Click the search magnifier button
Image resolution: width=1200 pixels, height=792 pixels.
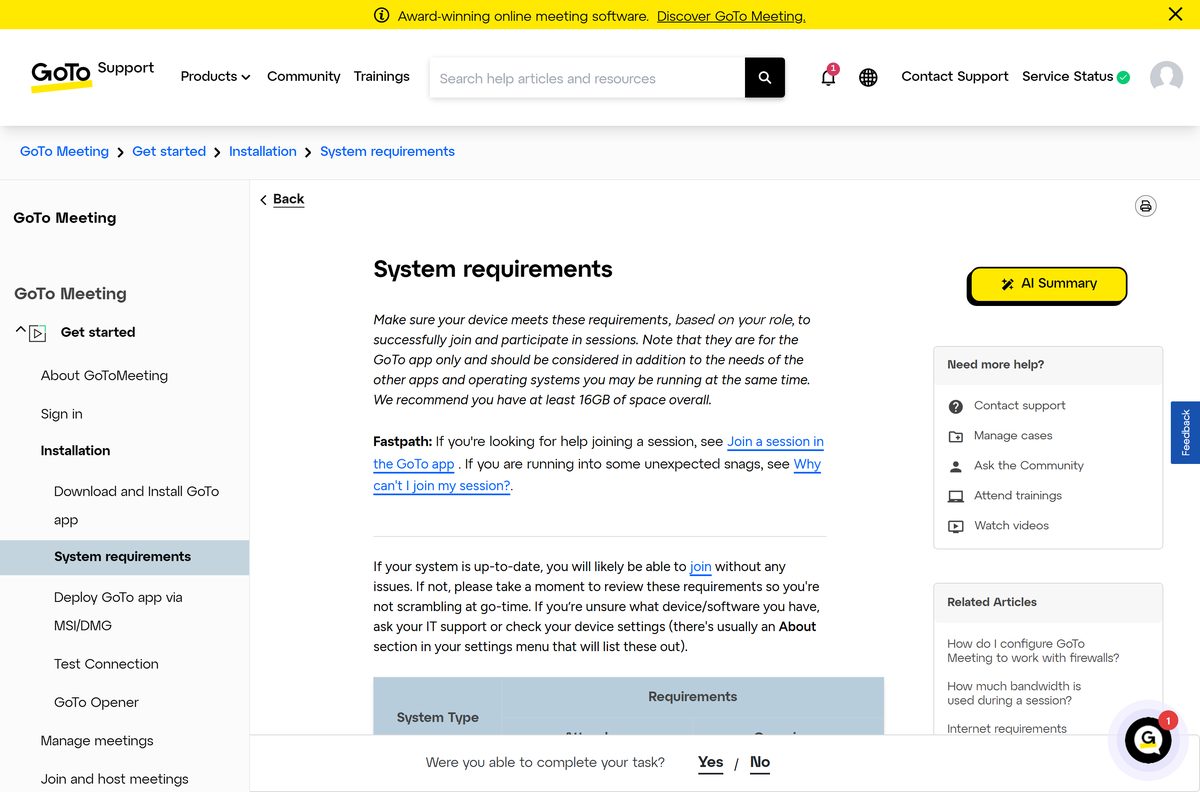point(765,78)
